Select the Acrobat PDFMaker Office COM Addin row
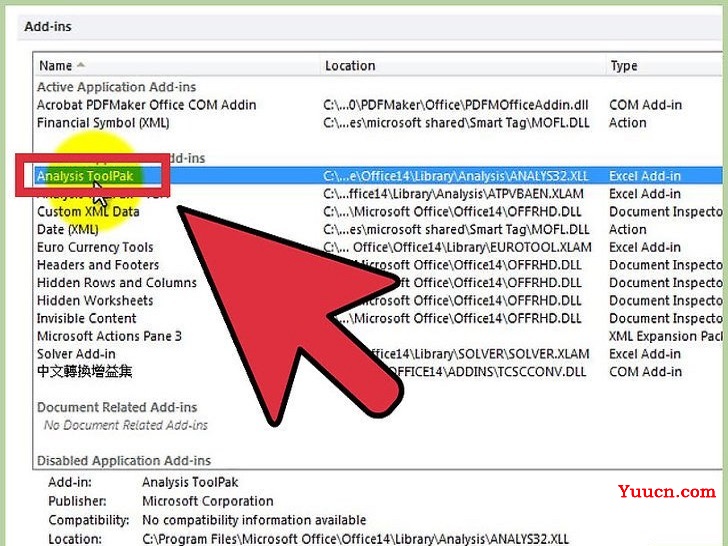Screen dimensions: 728x546 379,105
